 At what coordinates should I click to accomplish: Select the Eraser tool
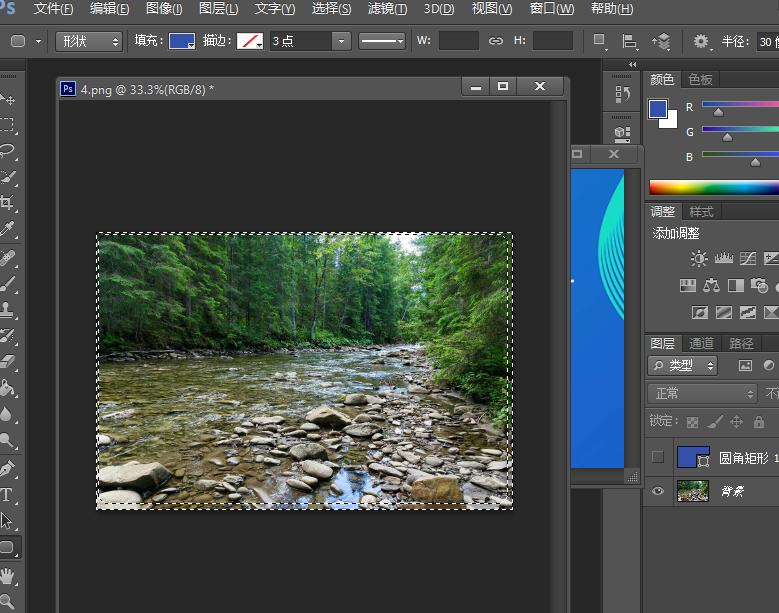tap(7, 362)
